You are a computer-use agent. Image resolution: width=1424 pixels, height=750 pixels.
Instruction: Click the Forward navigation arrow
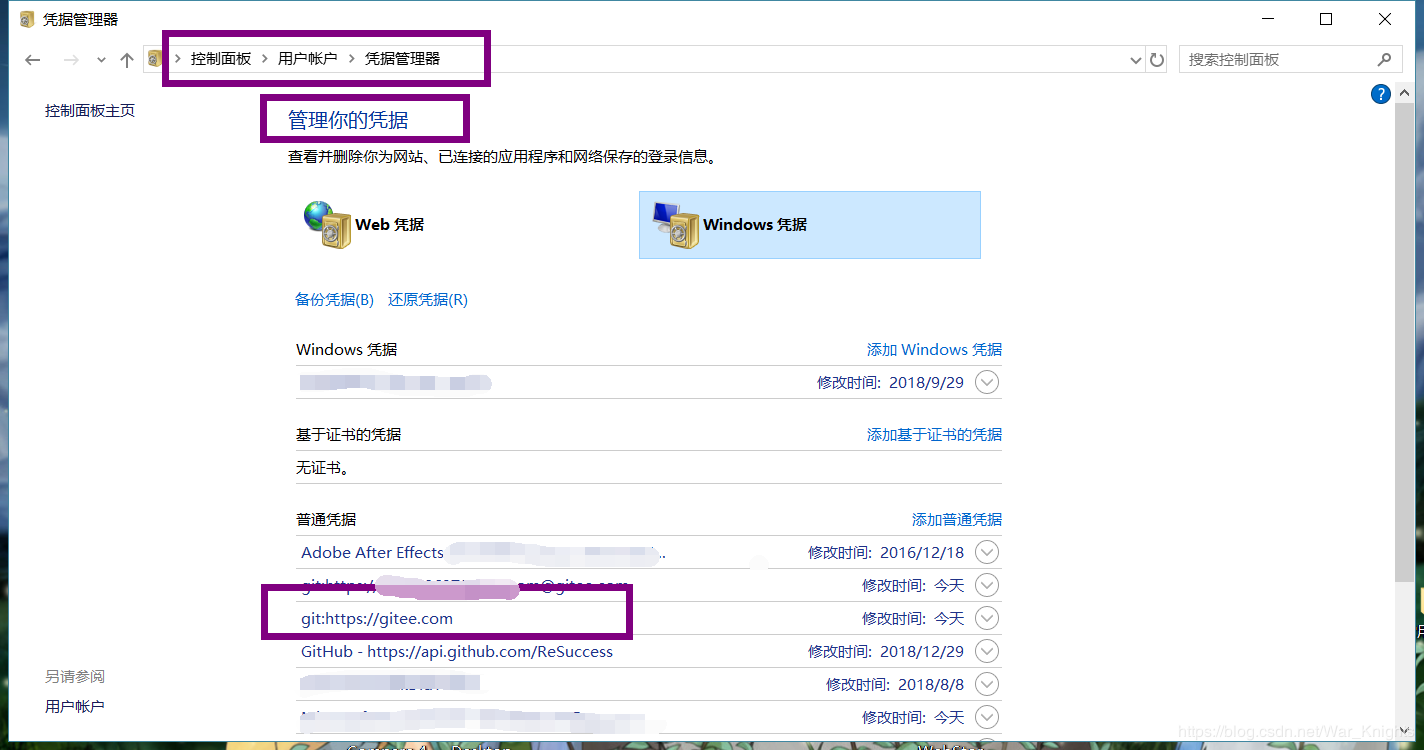(71, 60)
